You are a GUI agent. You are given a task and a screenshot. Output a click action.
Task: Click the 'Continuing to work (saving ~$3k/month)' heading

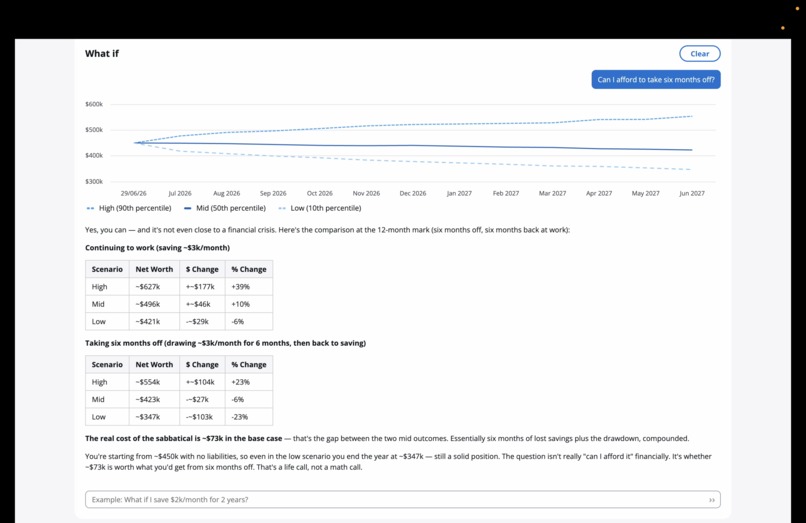[157, 248]
